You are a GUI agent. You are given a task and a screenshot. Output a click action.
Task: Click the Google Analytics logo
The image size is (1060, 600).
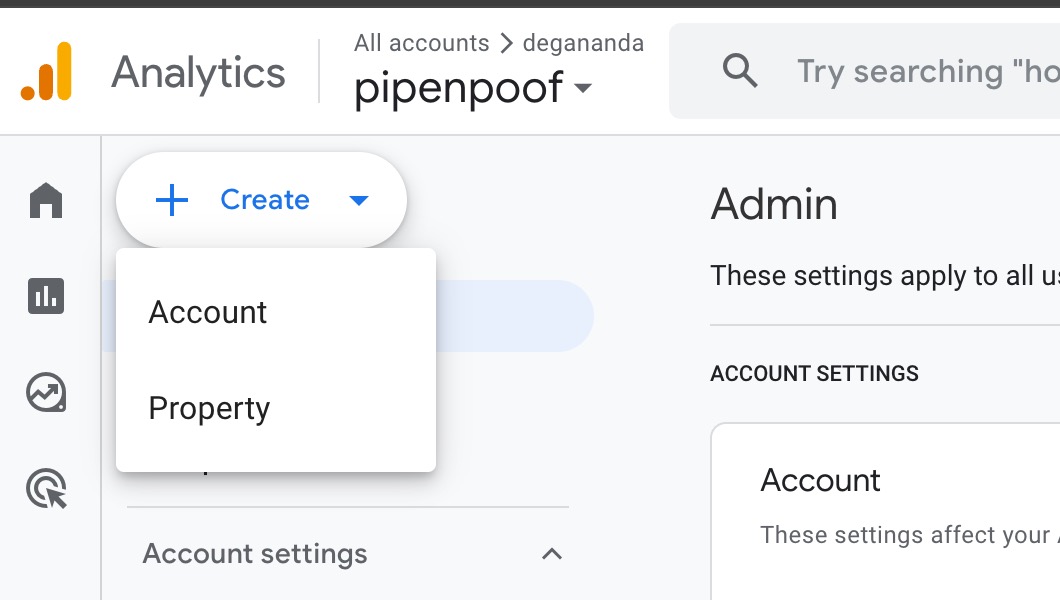(46, 71)
